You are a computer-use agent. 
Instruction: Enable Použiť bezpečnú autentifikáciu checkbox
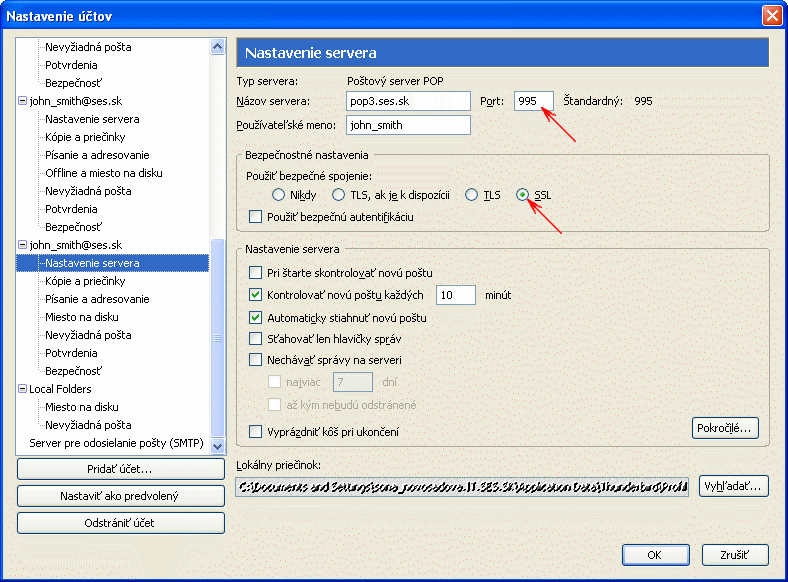[x=255, y=217]
